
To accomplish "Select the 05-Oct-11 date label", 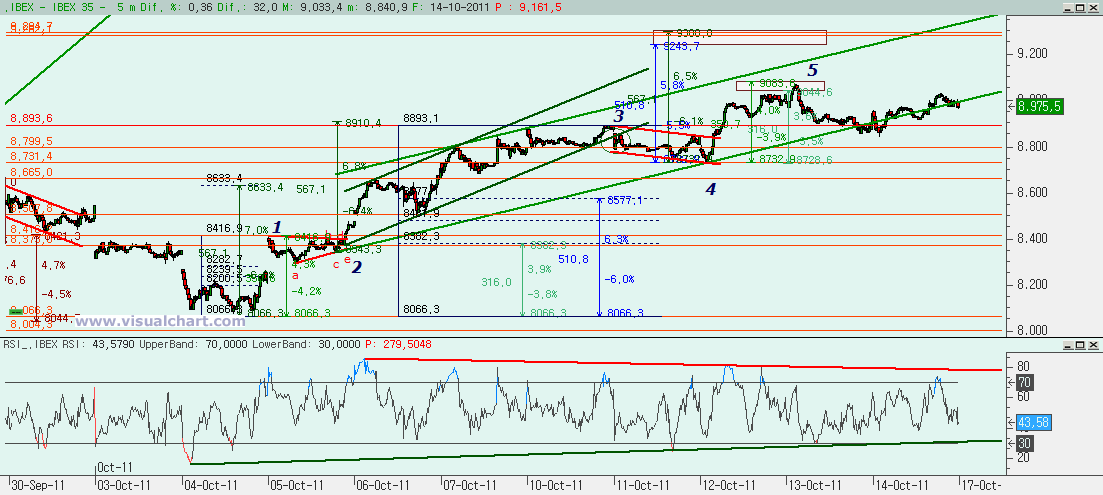I will [297, 485].
